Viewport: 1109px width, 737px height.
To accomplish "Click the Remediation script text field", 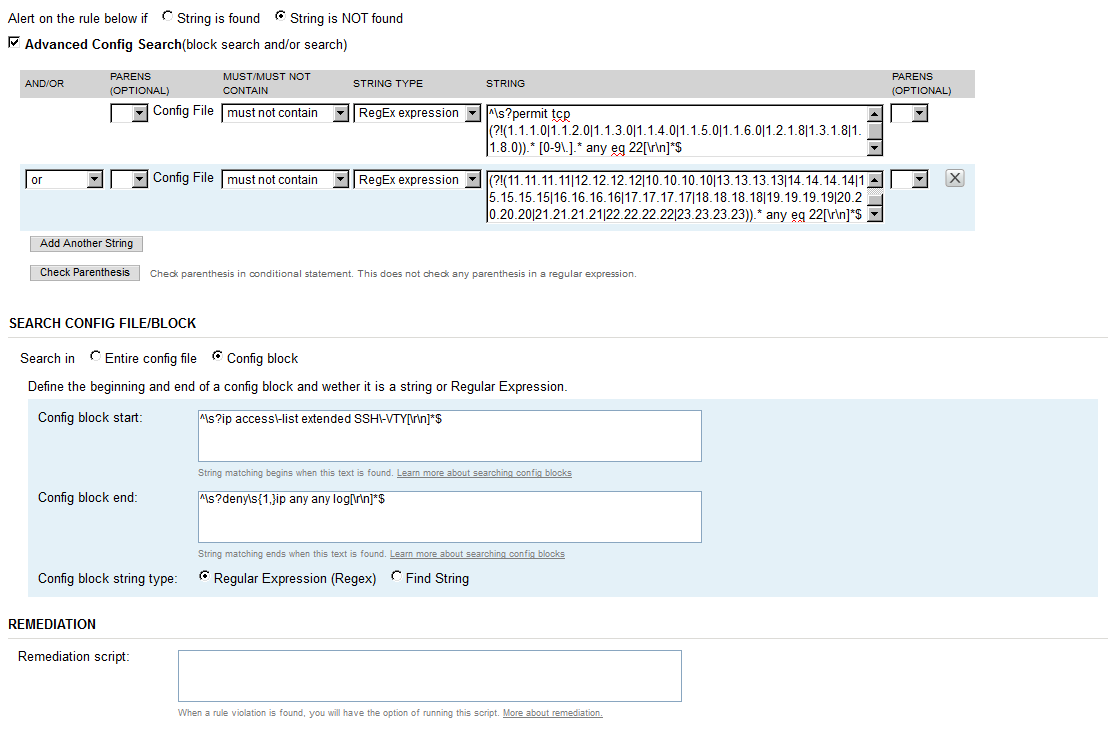I will pos(430,676).
